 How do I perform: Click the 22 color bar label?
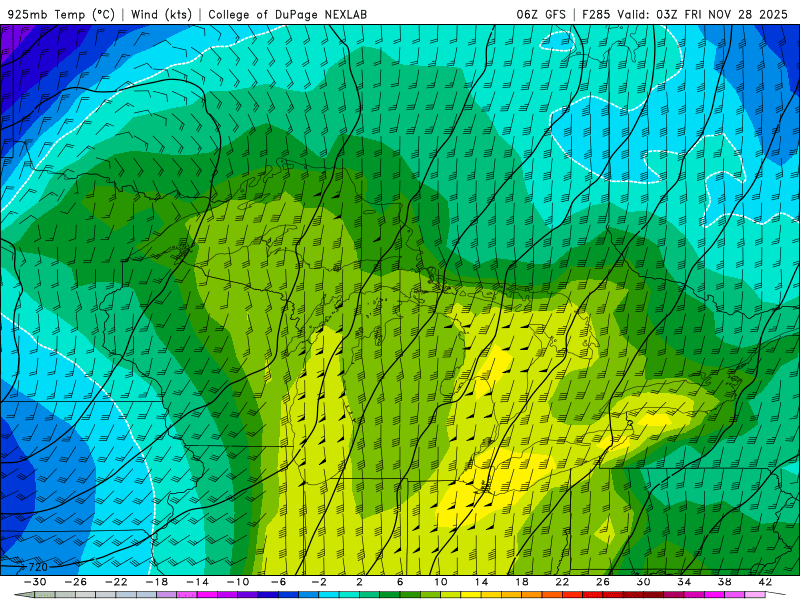click(562, 582)
